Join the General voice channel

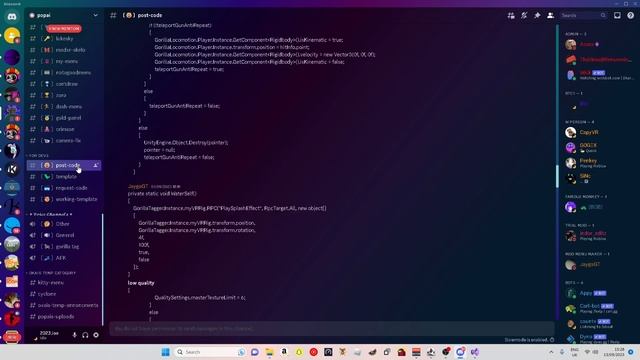64,236
